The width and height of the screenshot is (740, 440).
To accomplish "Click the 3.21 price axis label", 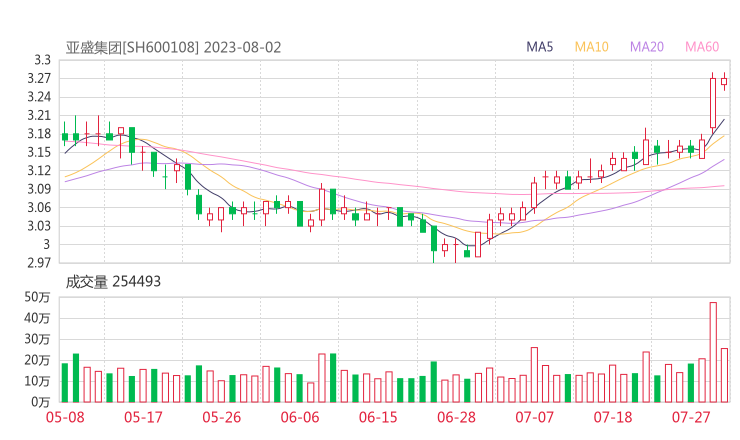I will tap(39, 115).
